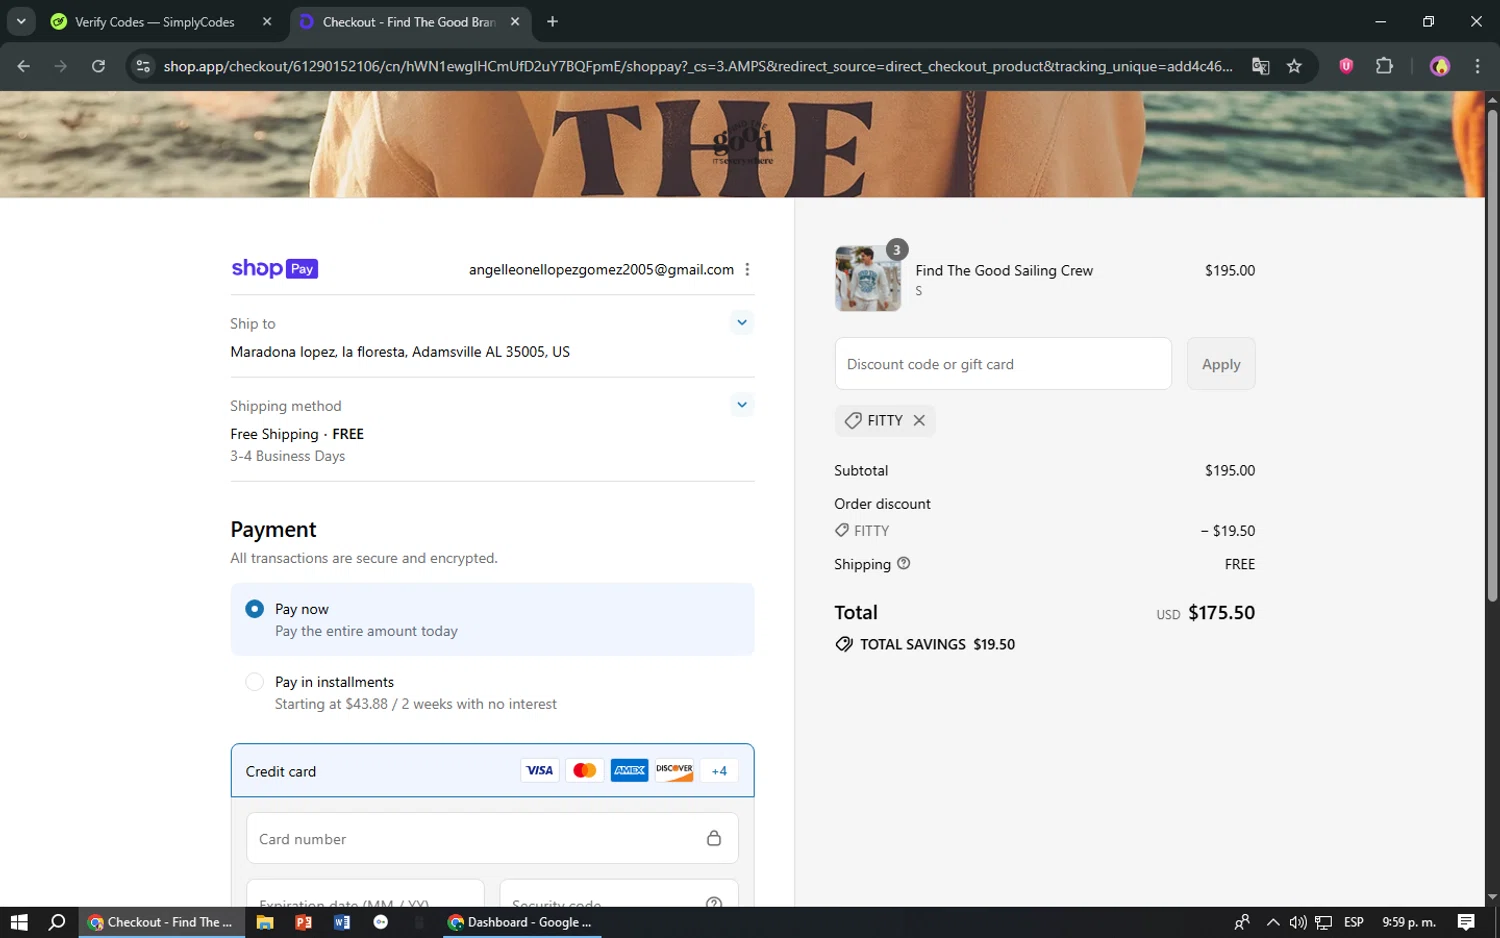Close the Checkout tab
1500x938 pixels.
(515, 22)
